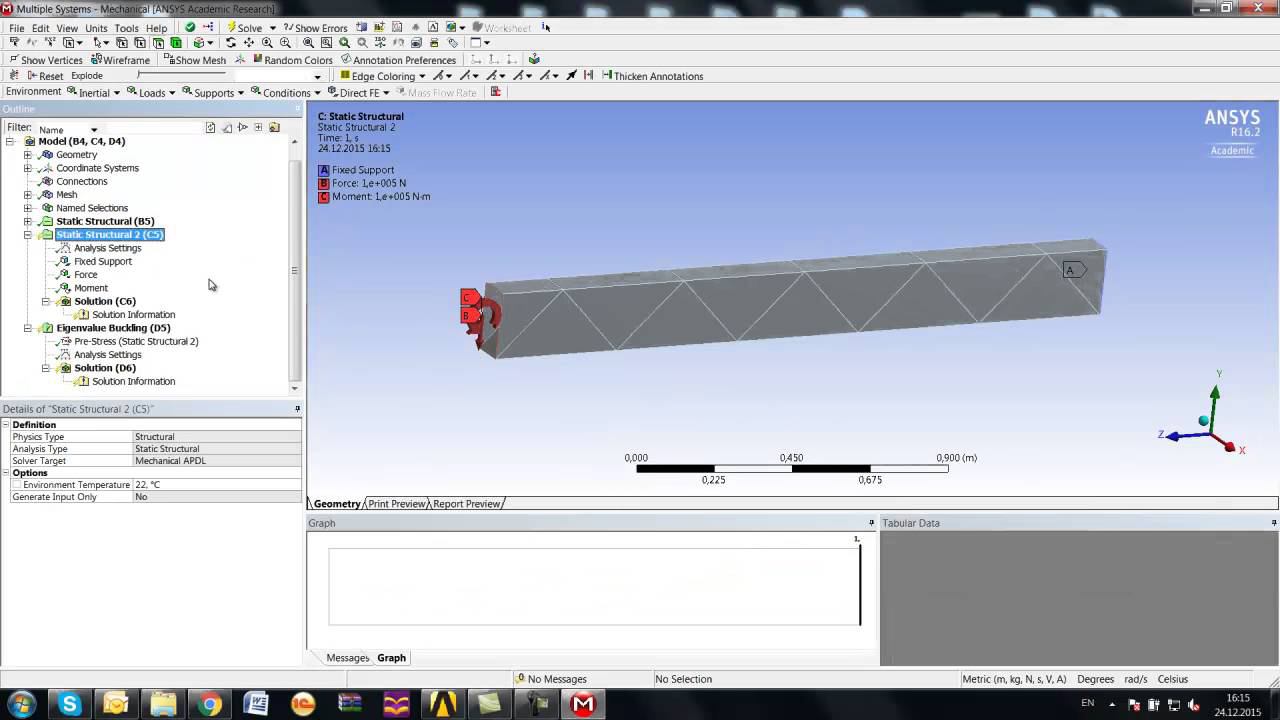Click the outline refresh filter icon
1280x720 pixels.
click(x=210, y=128)
